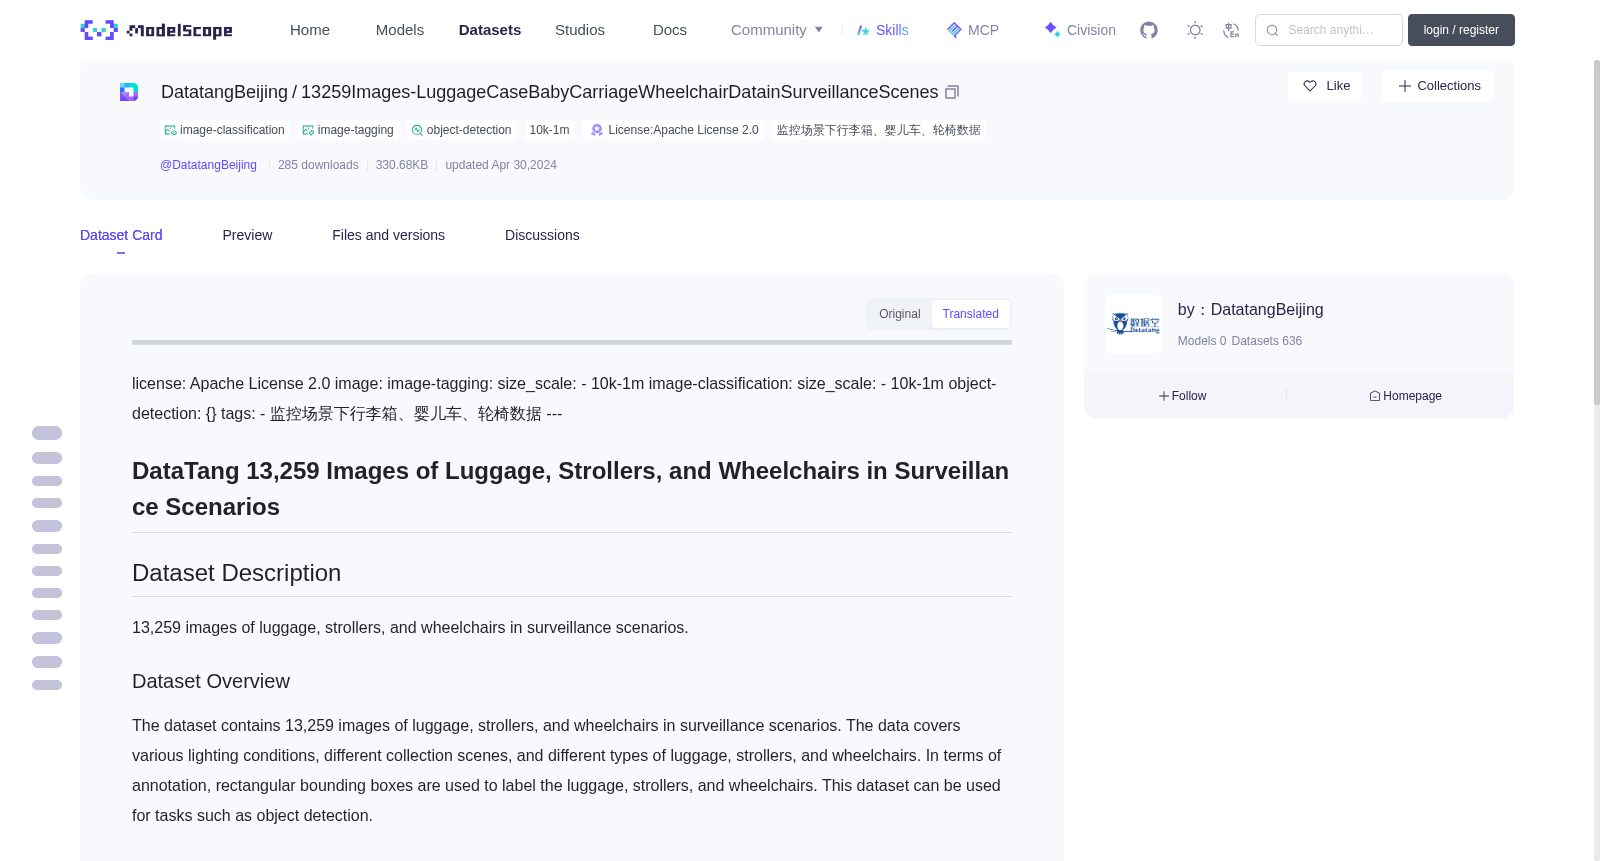The width and height of the screenshot is (1600, 861).
Task: Go to Home in navigation
Action: pyautogui.click(x=310, y=30)
